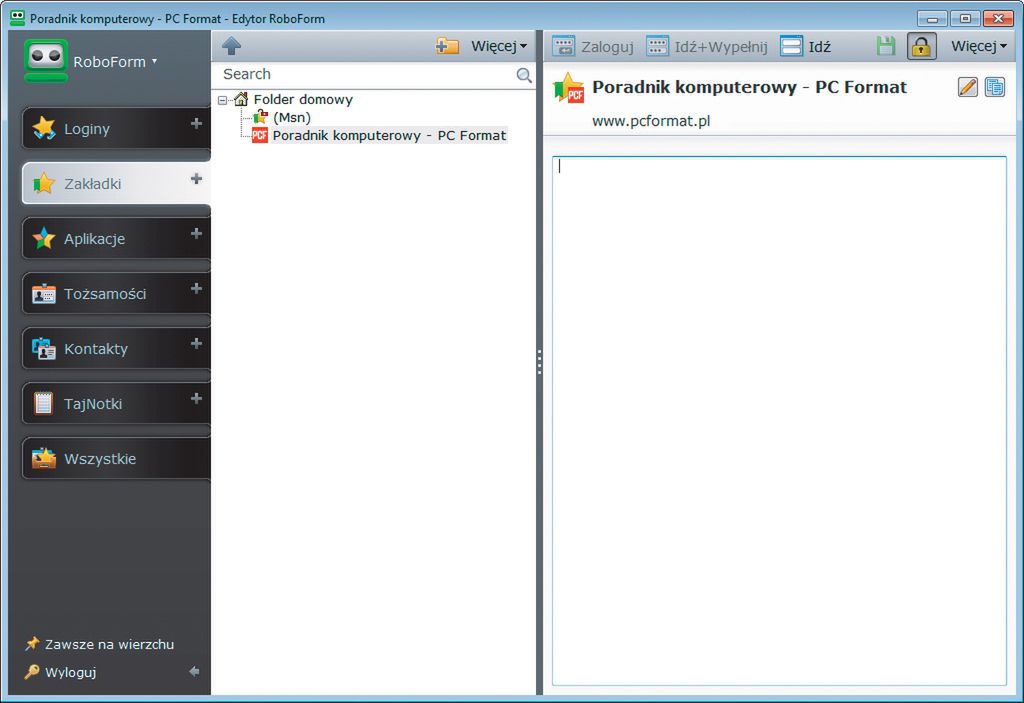
Task: Add a new identity with Tożsamości plus
Action: coord(196,288)
